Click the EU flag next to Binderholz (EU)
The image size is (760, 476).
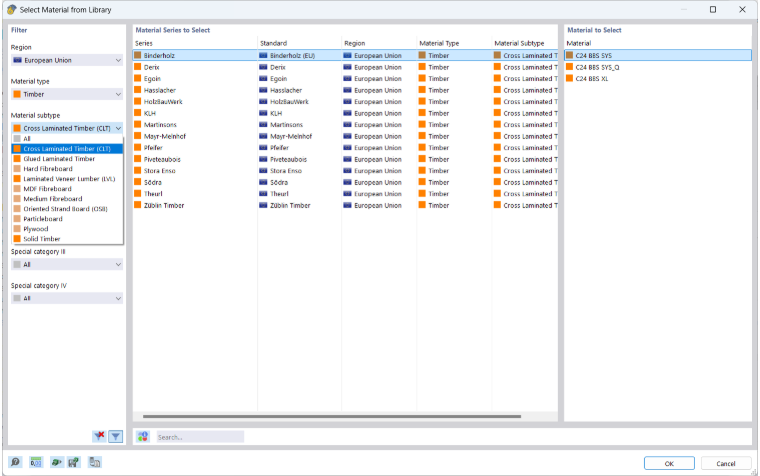263,55
